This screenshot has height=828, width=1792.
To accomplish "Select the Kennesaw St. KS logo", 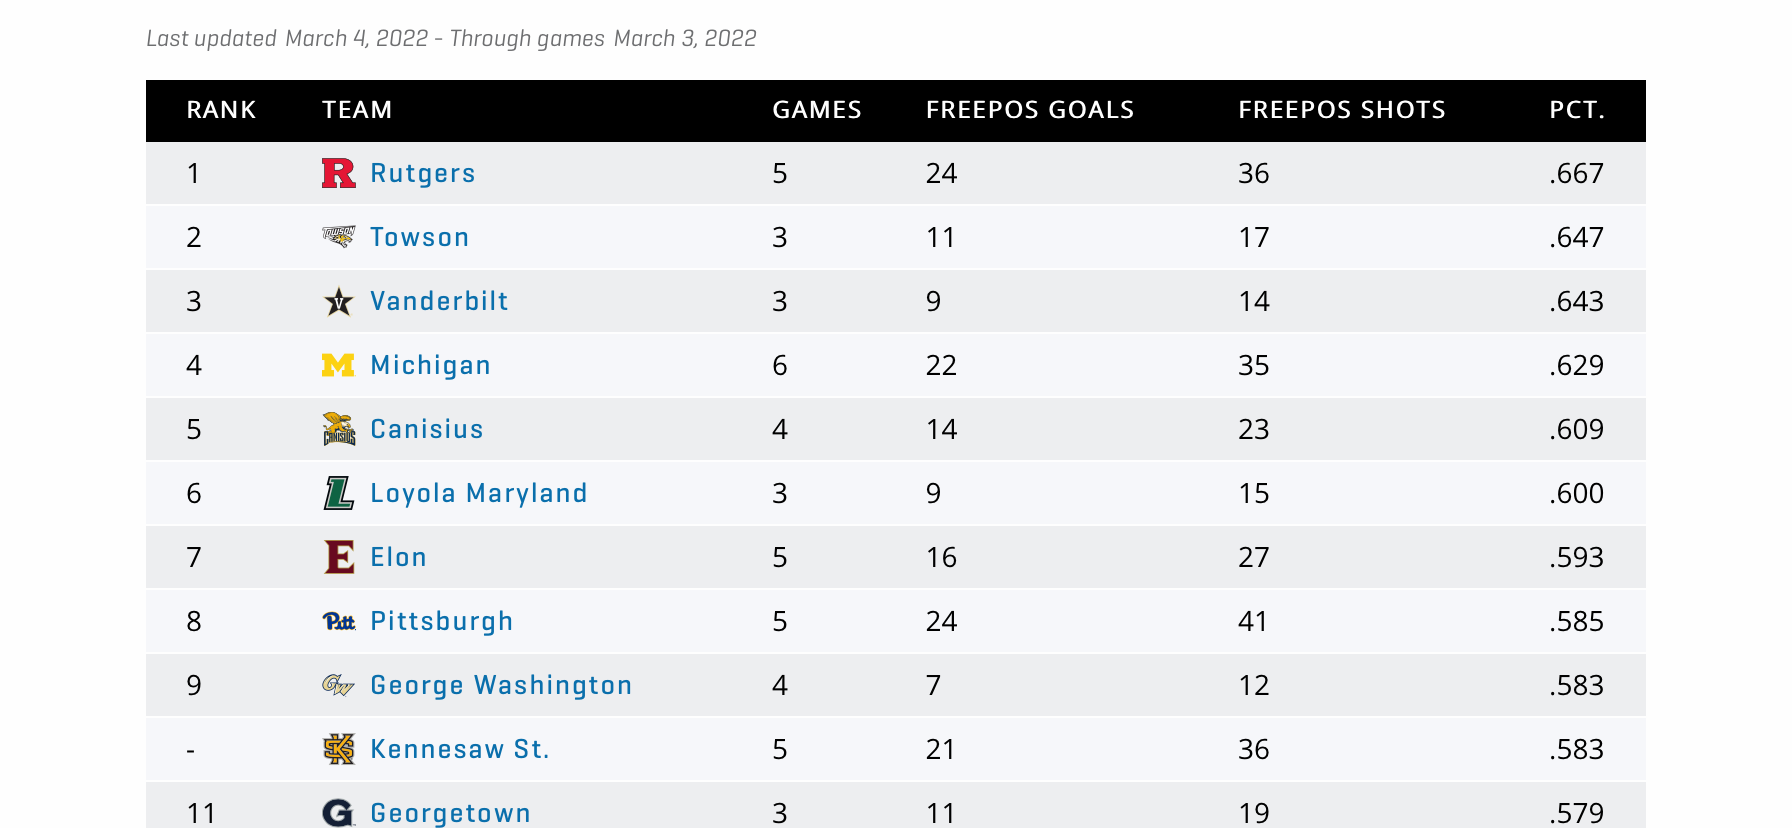I will tap(338, 749).
